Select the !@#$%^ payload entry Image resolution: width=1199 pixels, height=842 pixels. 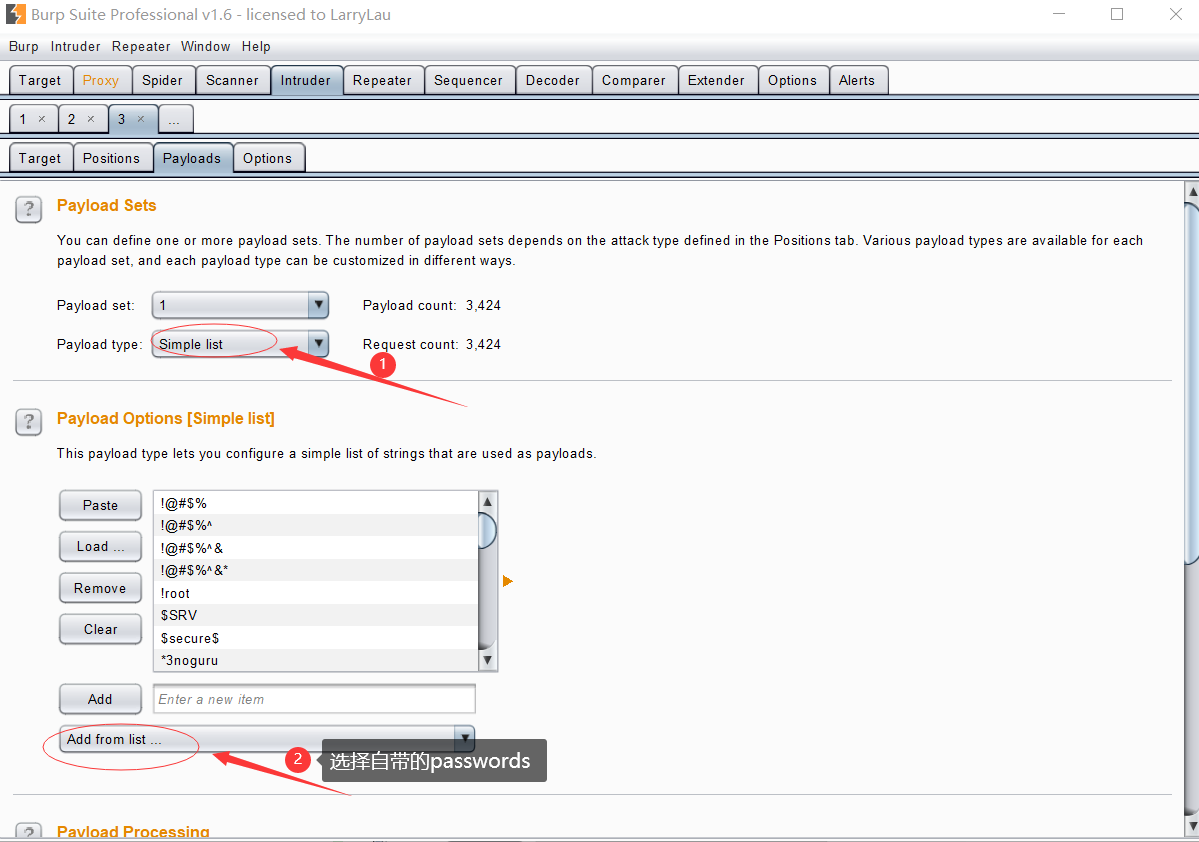pyautogui.click(x=316, y=525)
